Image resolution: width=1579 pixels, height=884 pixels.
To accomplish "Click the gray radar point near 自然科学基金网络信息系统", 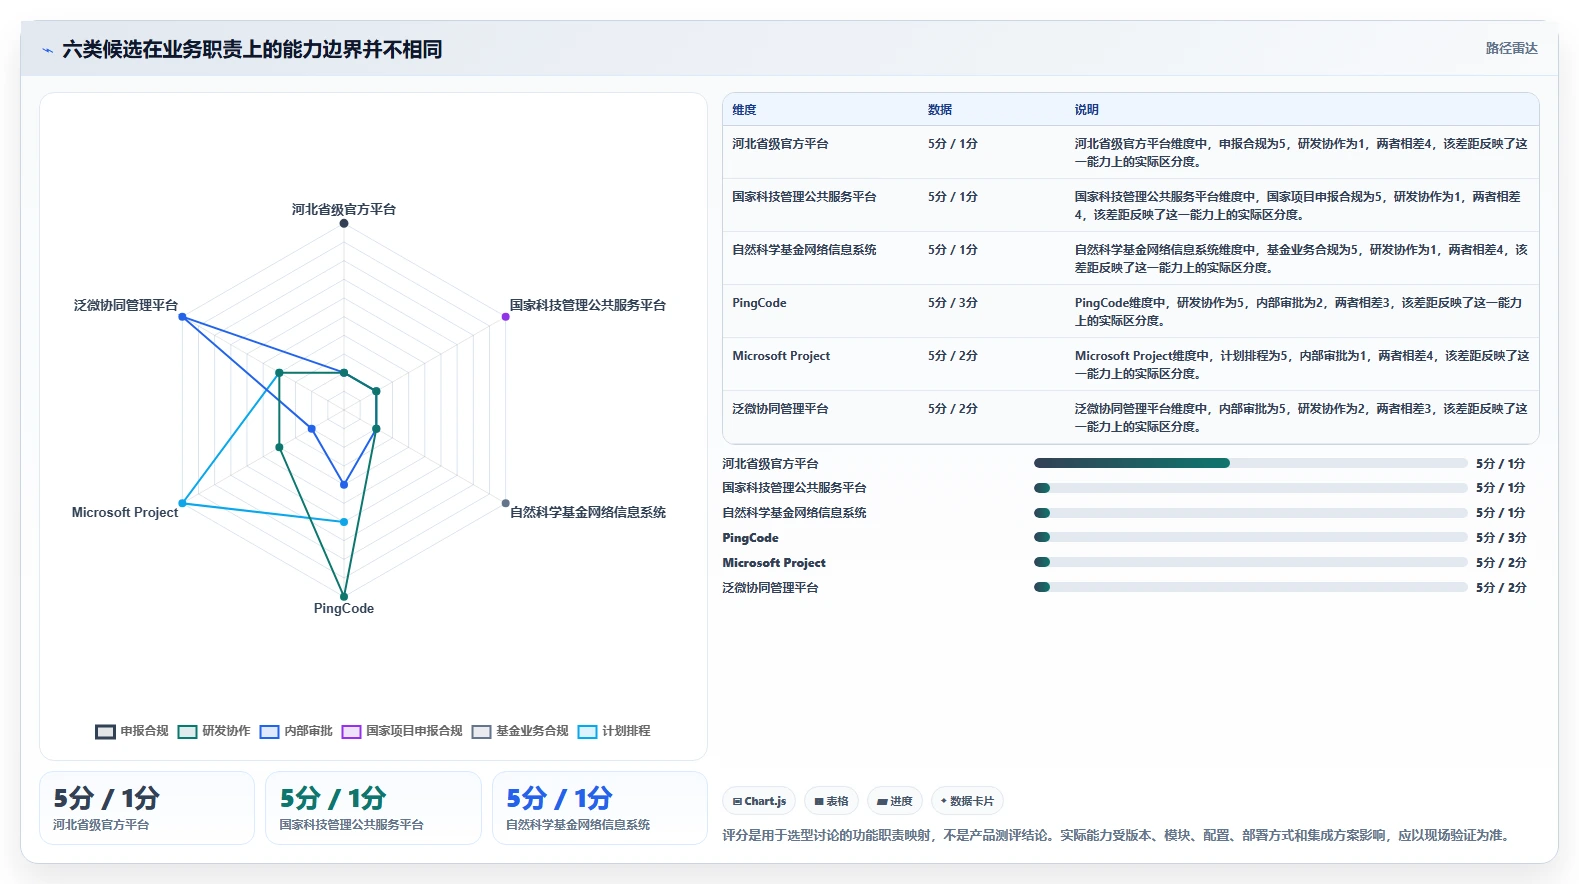I will click(506, 503).
